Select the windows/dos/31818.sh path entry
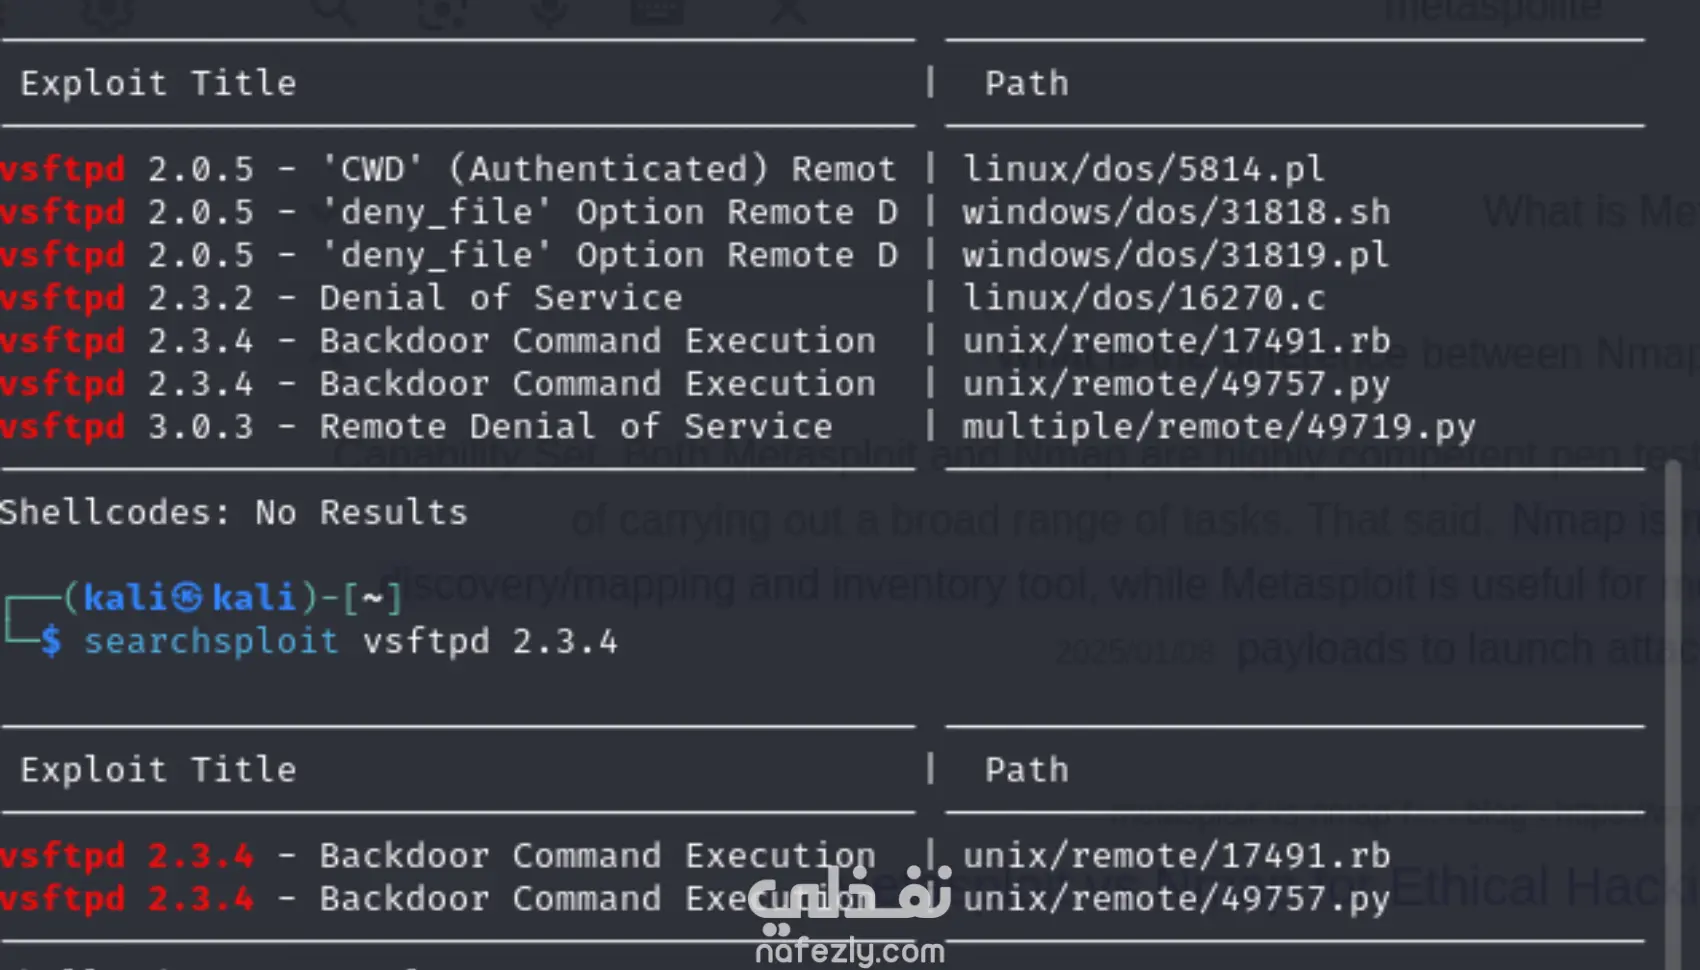The width and height of the screenshot is (1700, 970). (x=1176, y=212)
